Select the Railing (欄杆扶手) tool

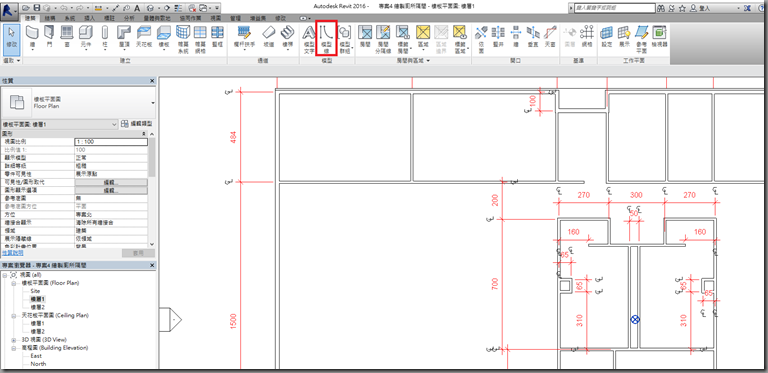click(x=244, y=38)
